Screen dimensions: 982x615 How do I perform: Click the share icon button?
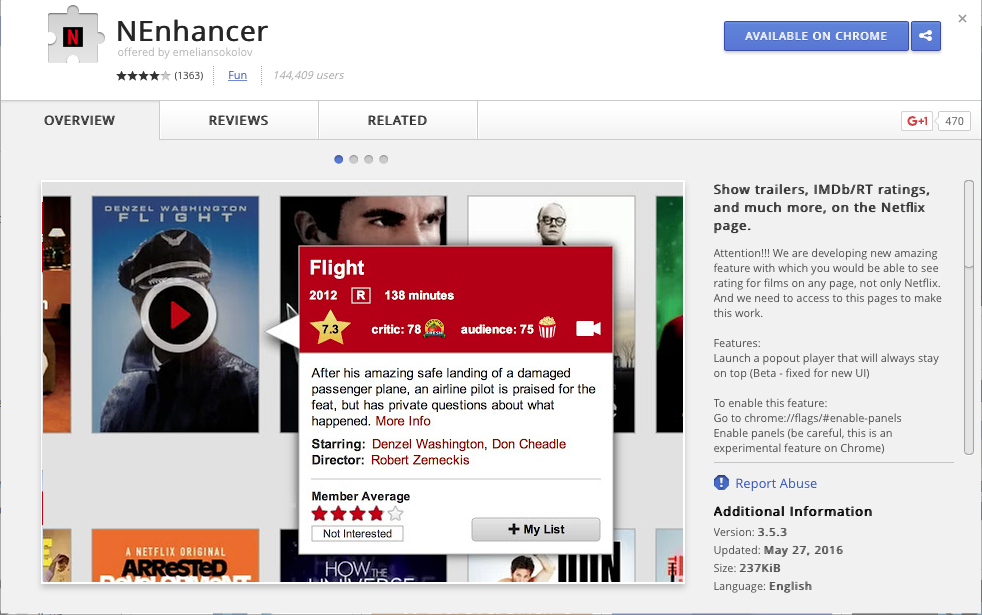tap(925, 36)
